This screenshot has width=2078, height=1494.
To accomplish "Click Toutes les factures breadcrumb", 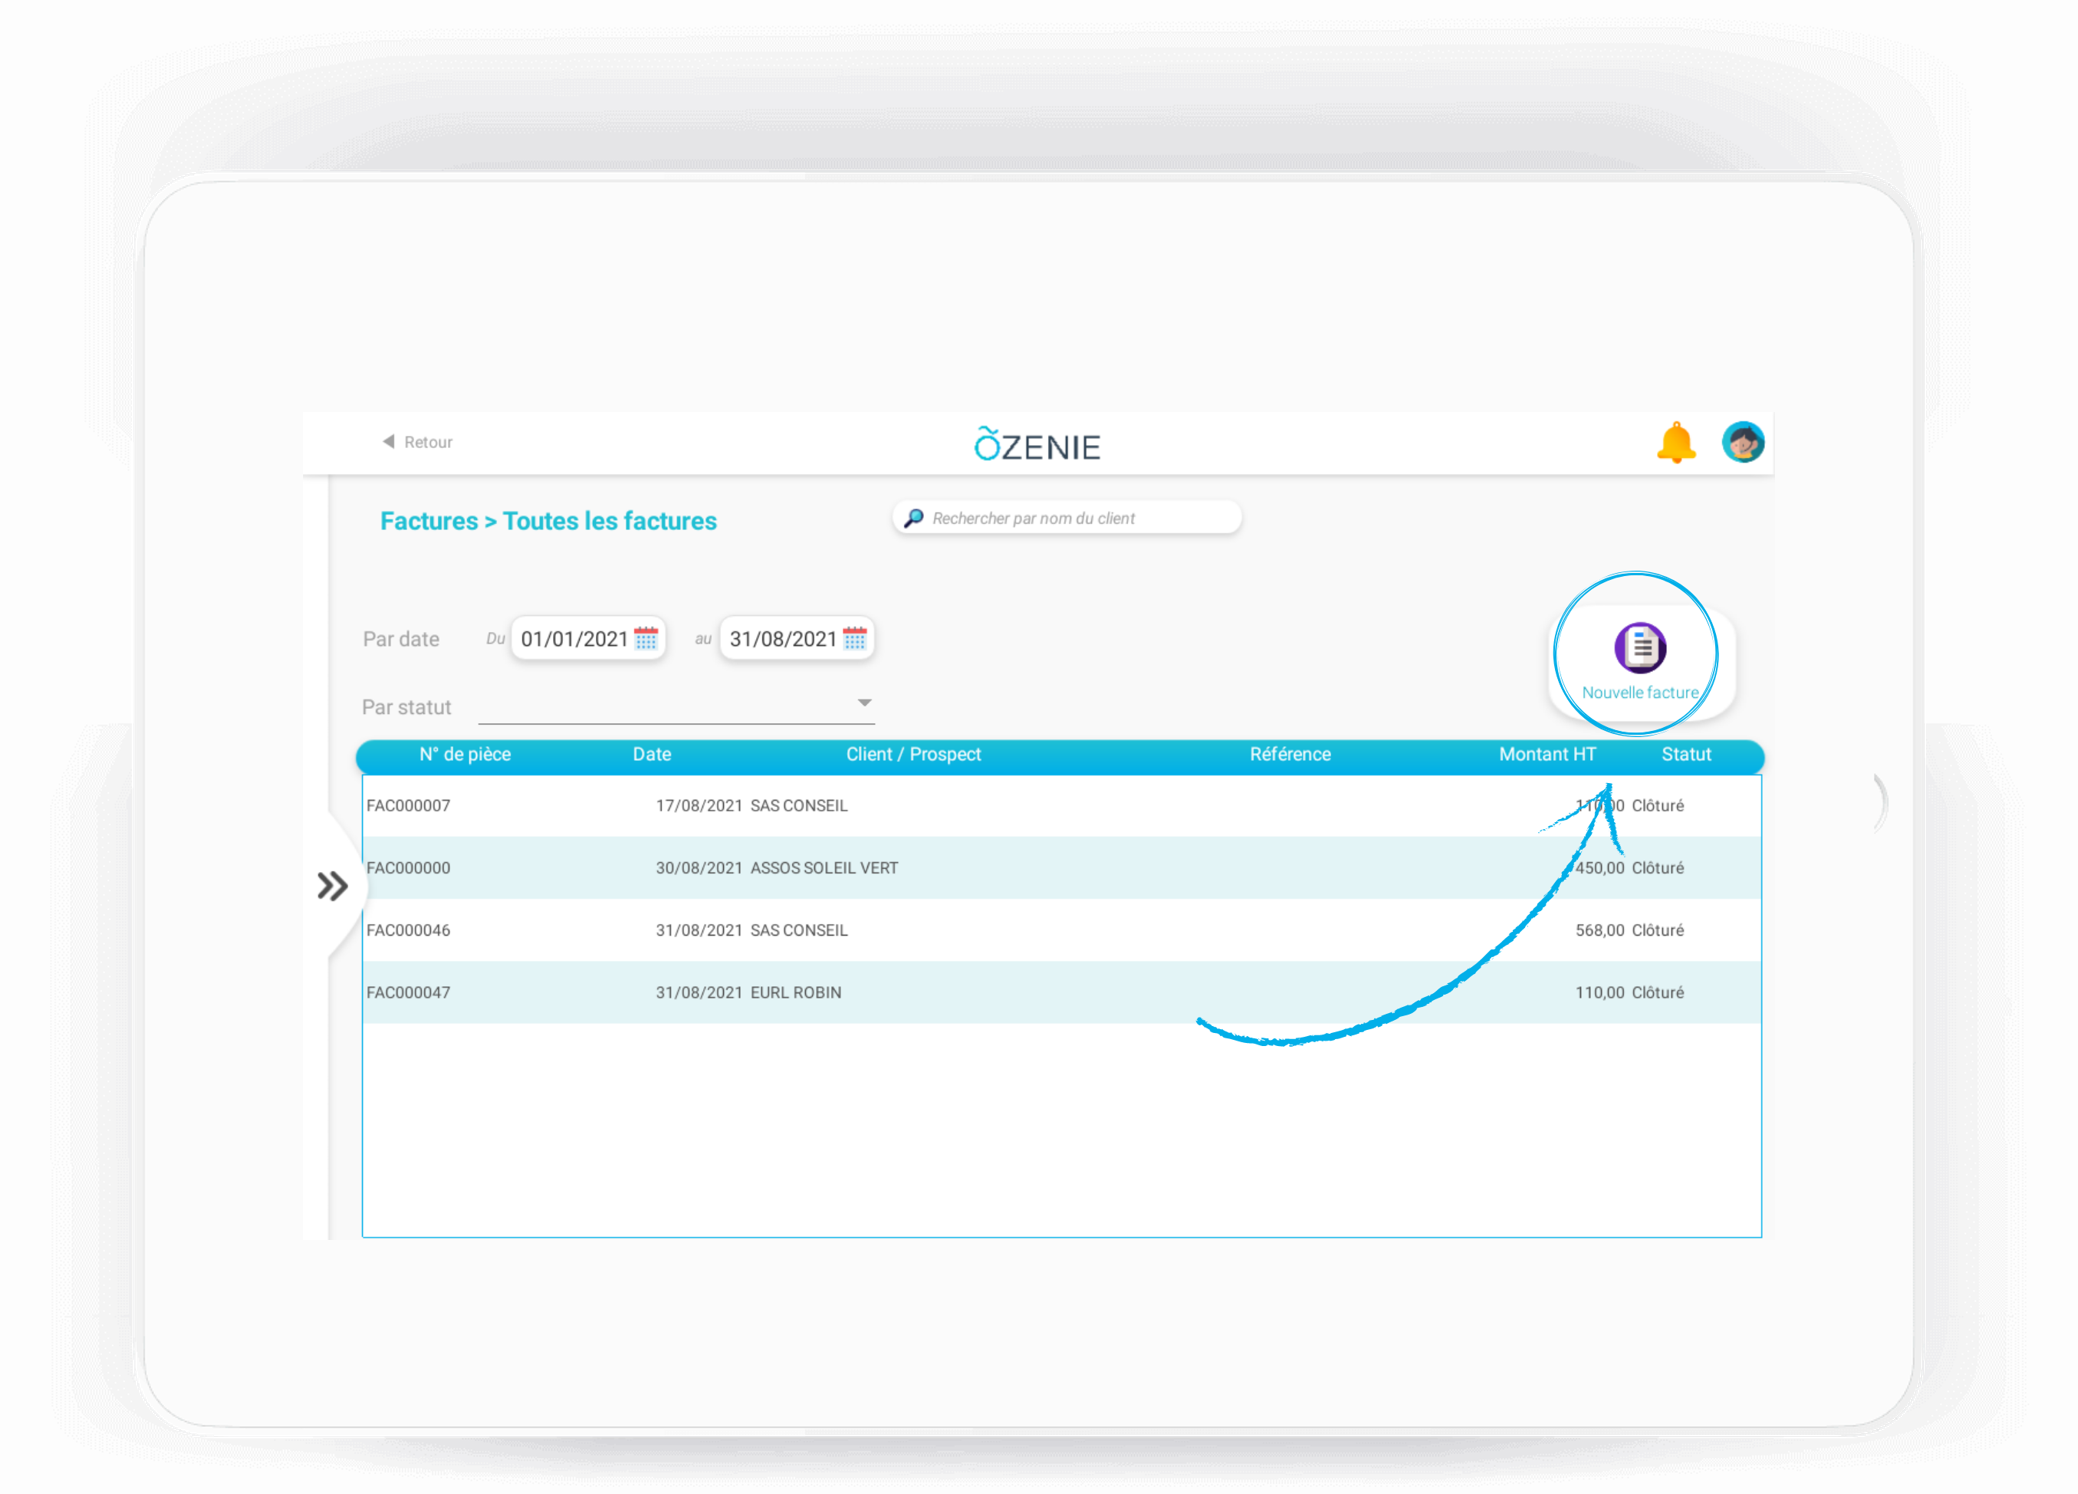I will pos(609,521).
